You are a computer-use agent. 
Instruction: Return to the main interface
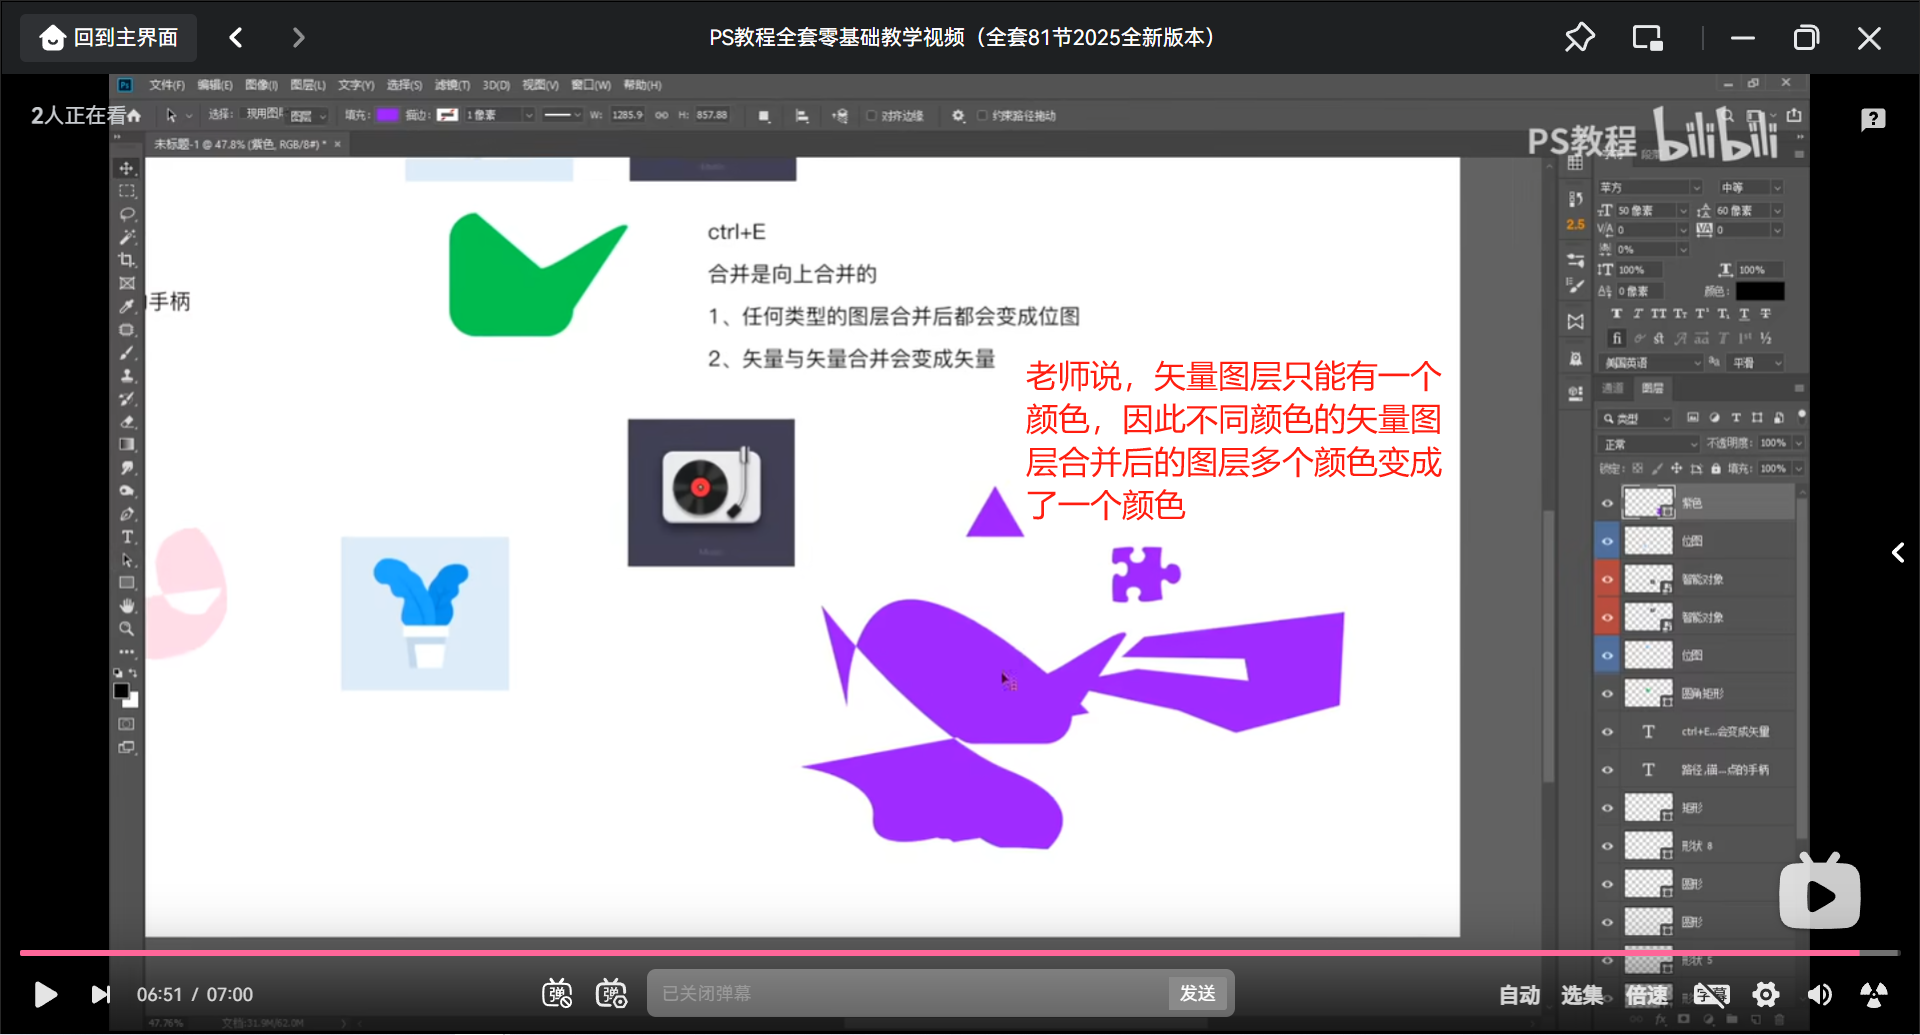pyautogui.click(x=108, y=38)
